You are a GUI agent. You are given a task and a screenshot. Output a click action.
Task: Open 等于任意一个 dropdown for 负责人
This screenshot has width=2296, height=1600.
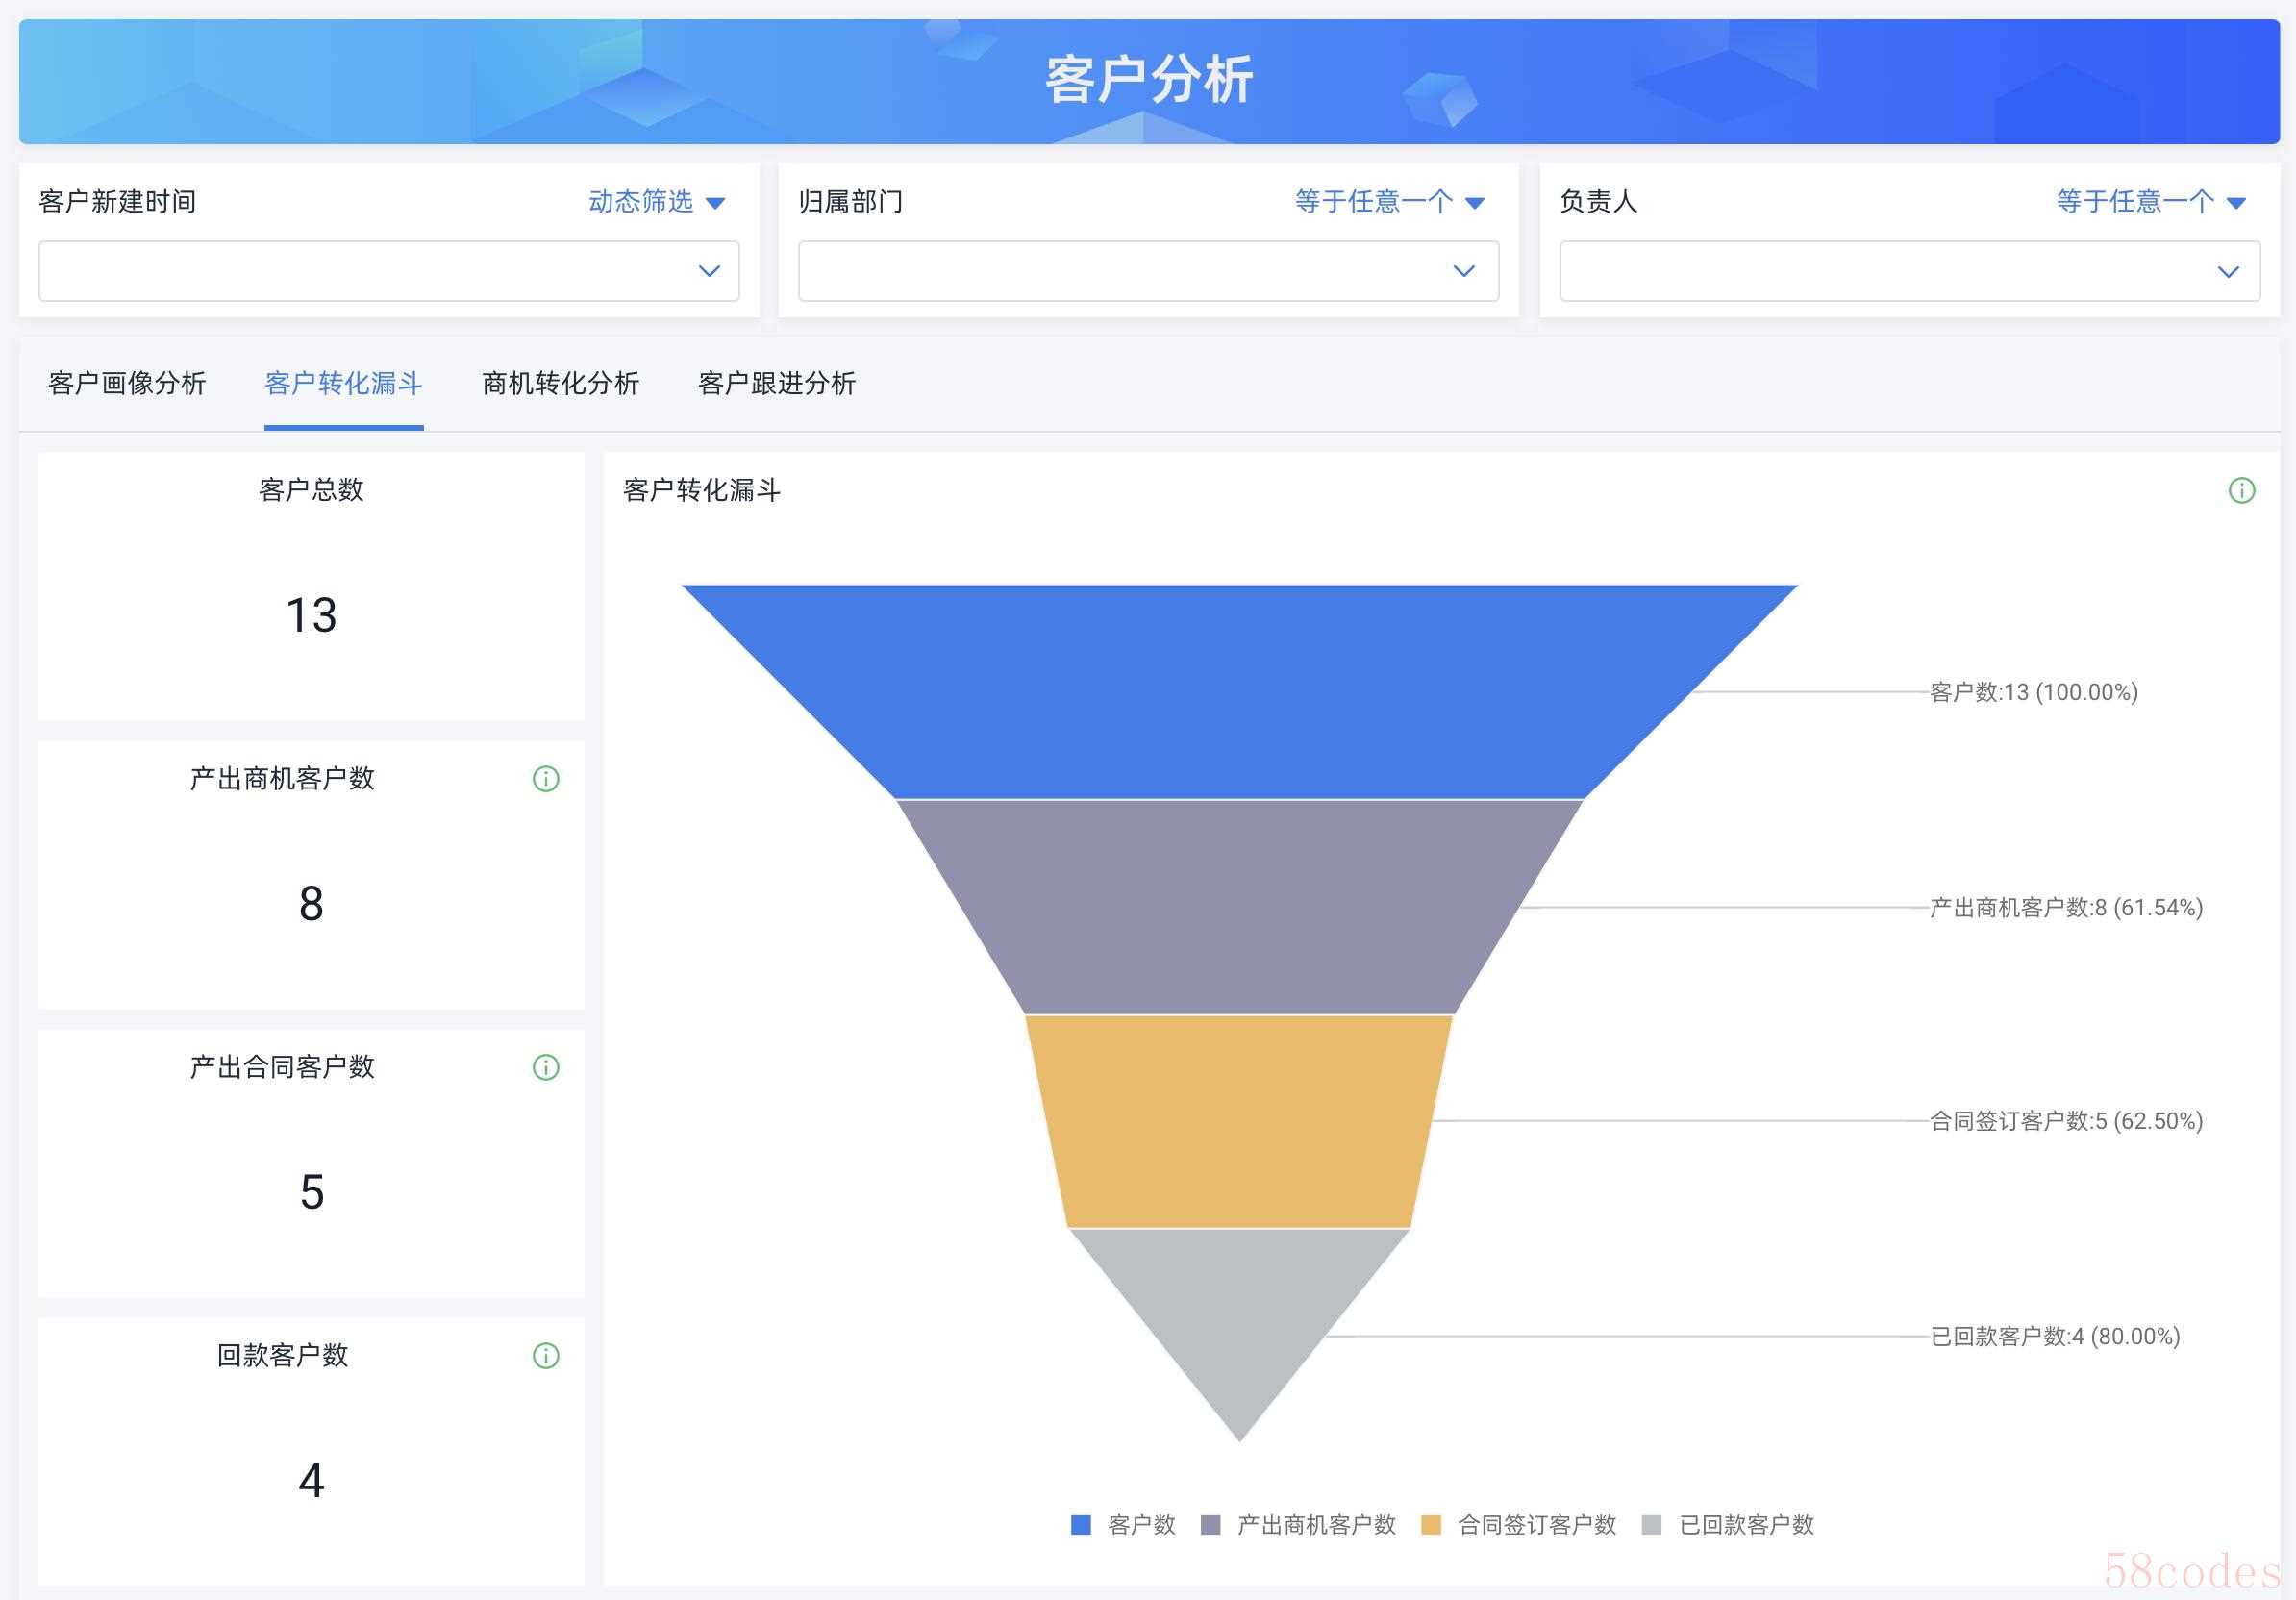pyautogui.click(x=2150, y=202)
